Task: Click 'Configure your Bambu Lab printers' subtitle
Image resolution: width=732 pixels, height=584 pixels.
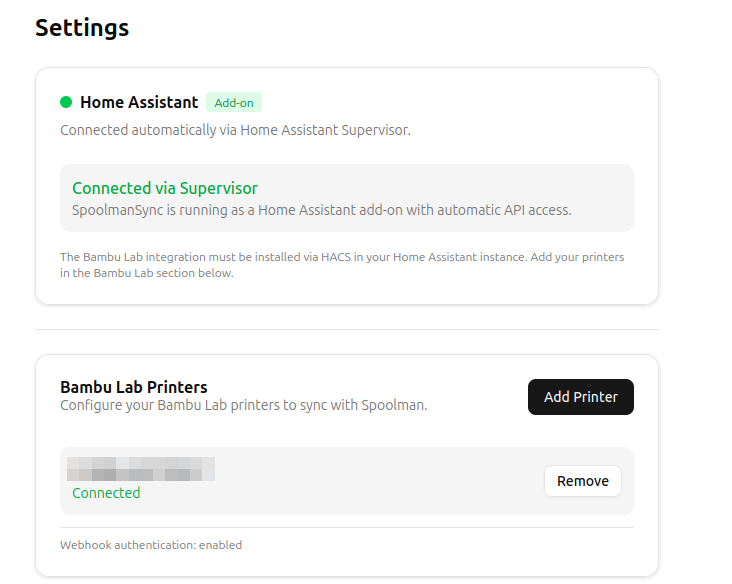Action: tap(244, 405)
